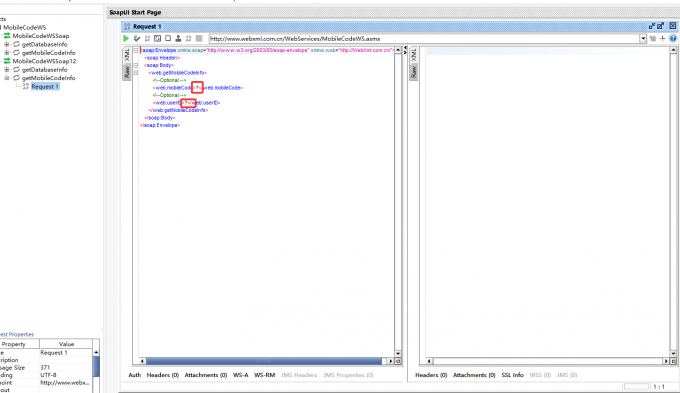The height and width of the screenshot is (393, 680).
Task: Select Request 1 in navigator tree
Action: click(x=45, y=86)
